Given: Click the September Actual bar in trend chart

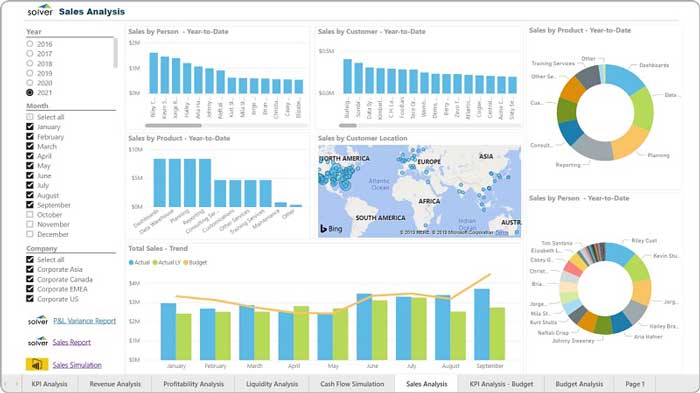Looking at the screenshot, I should (x=482, y=324).
